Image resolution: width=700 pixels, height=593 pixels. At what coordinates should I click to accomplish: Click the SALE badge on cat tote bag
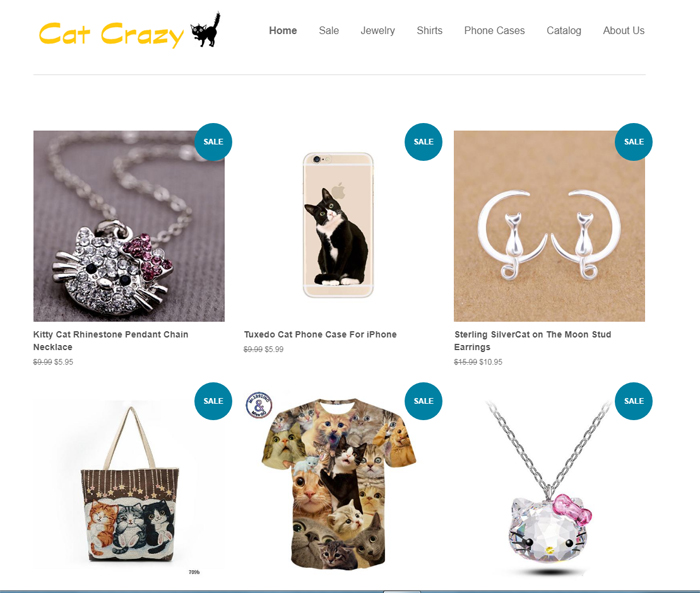point(213,401)
